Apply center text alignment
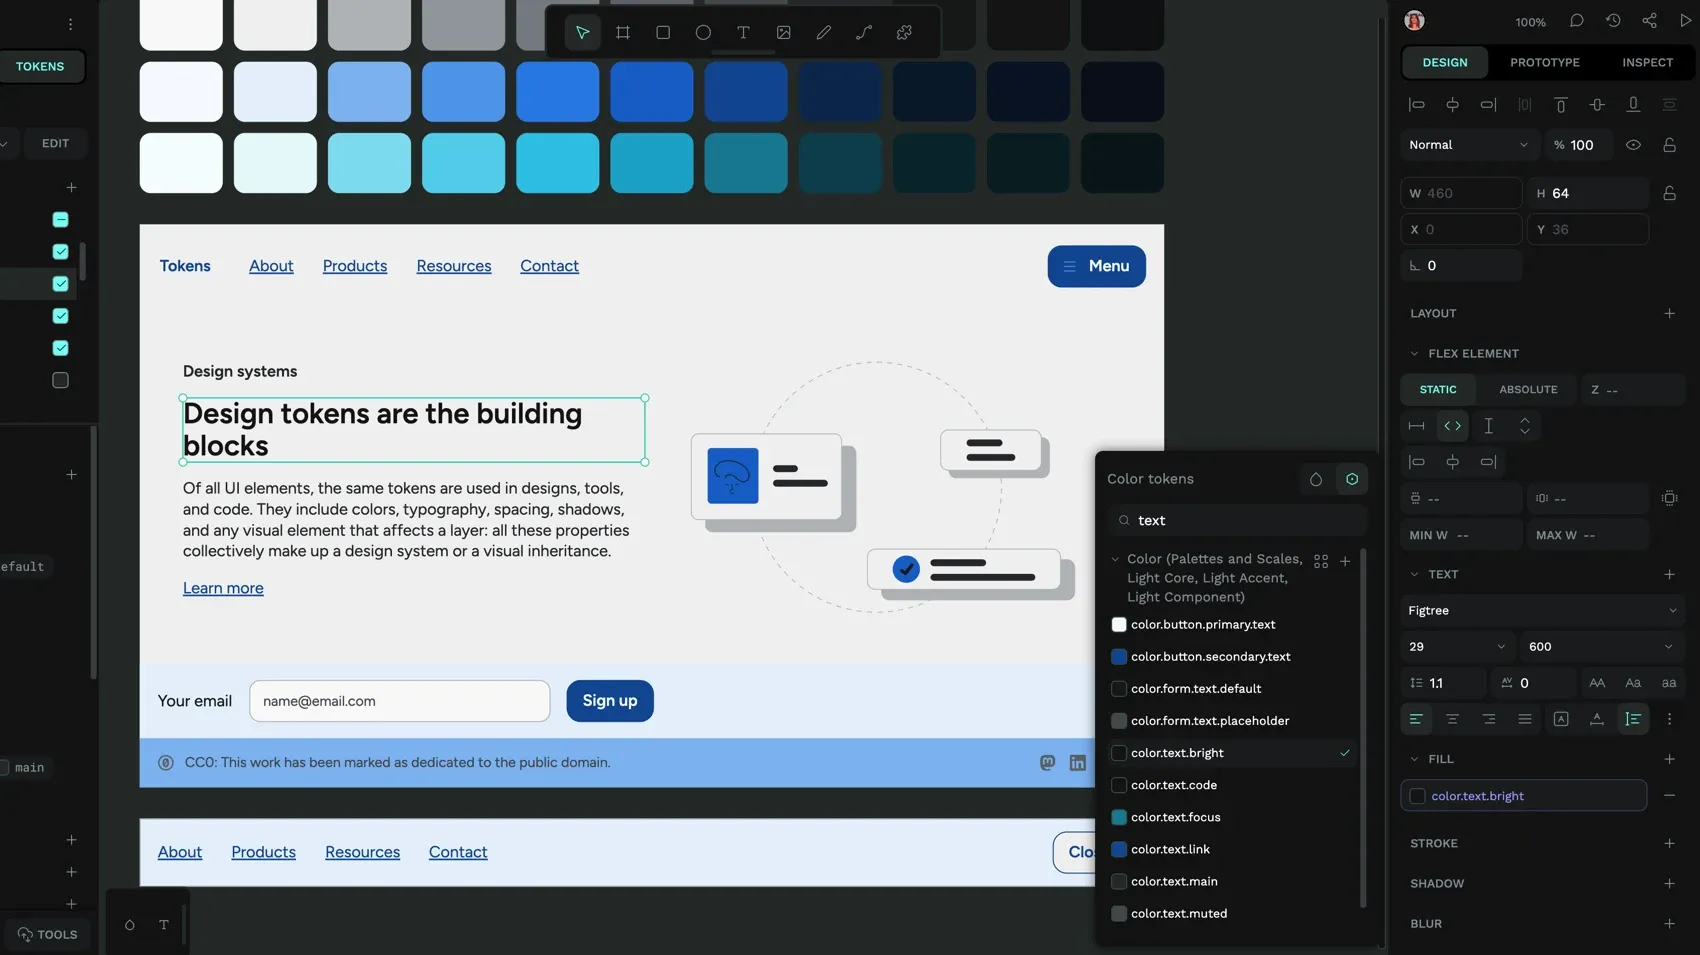 point(1452,719)
